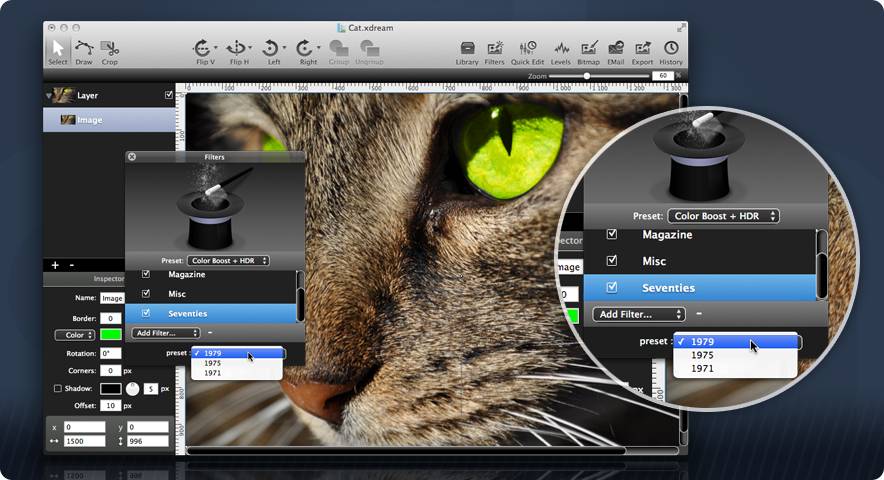Show the History panel
Image resolution: width=884 pixels, height=480 pixels.
point(671,50)
